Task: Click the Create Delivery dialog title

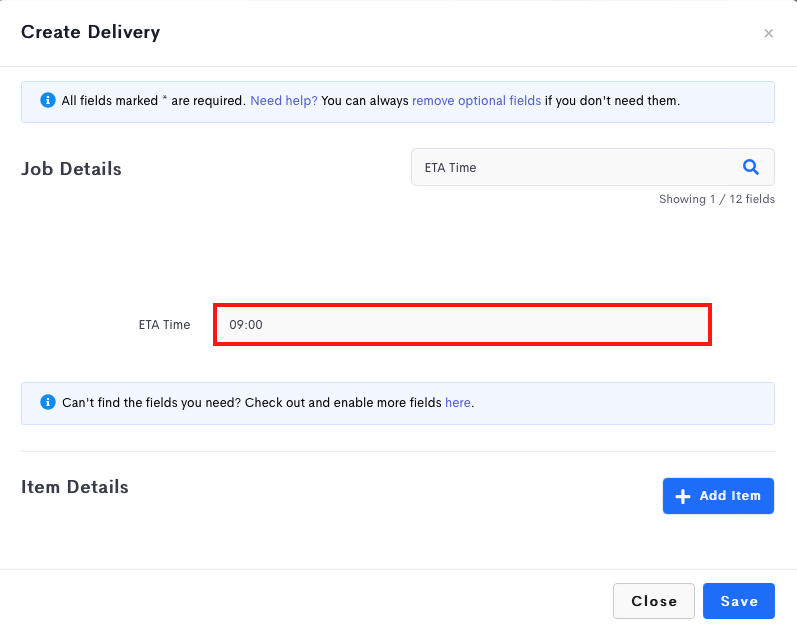Action: click(x=90, y=32)
